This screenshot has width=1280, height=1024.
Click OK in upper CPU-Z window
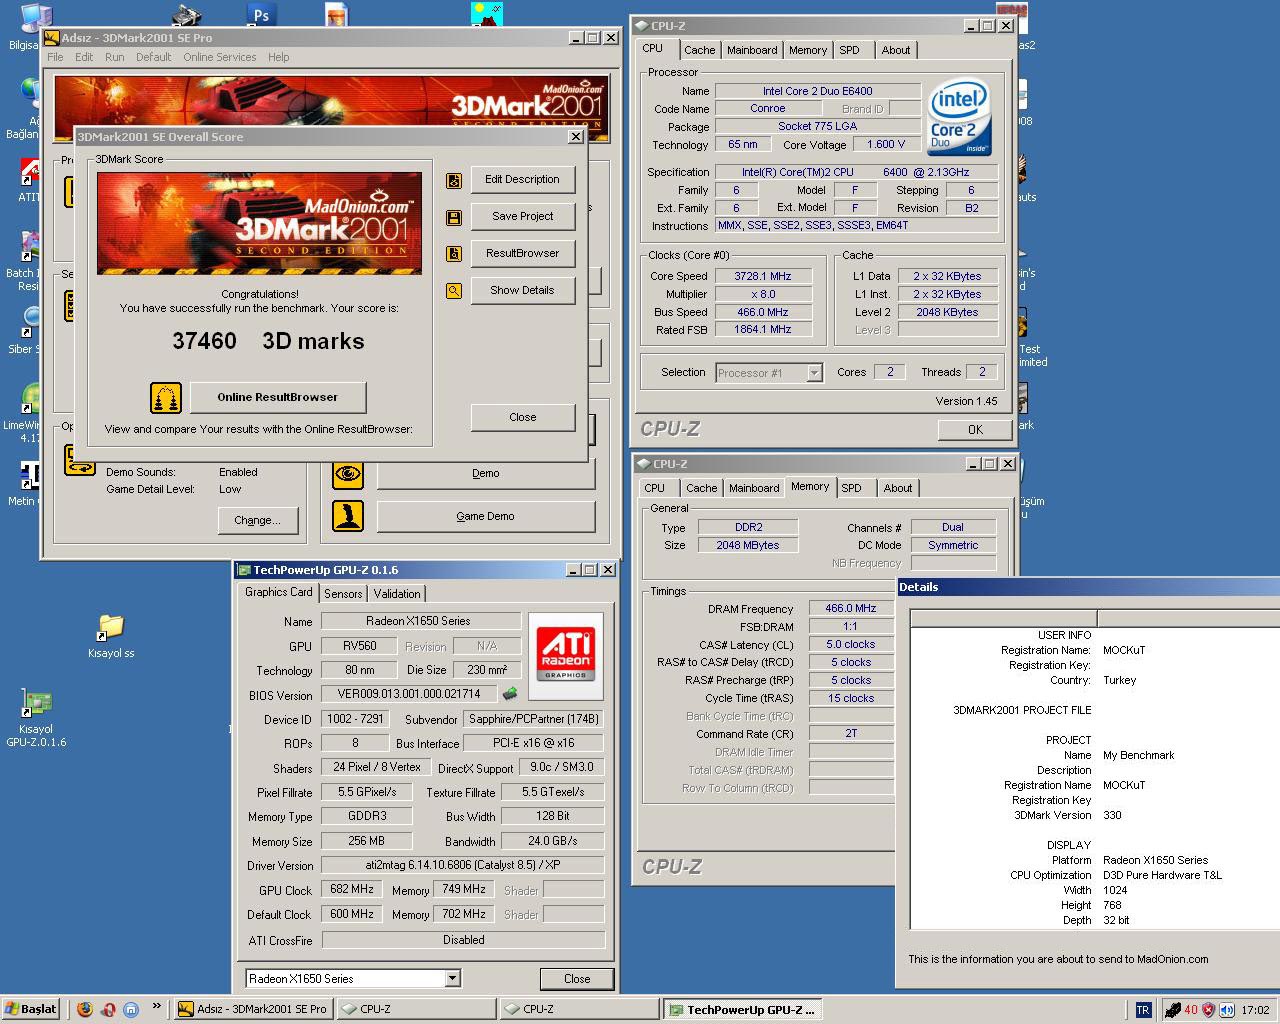(x=976, y=430)
